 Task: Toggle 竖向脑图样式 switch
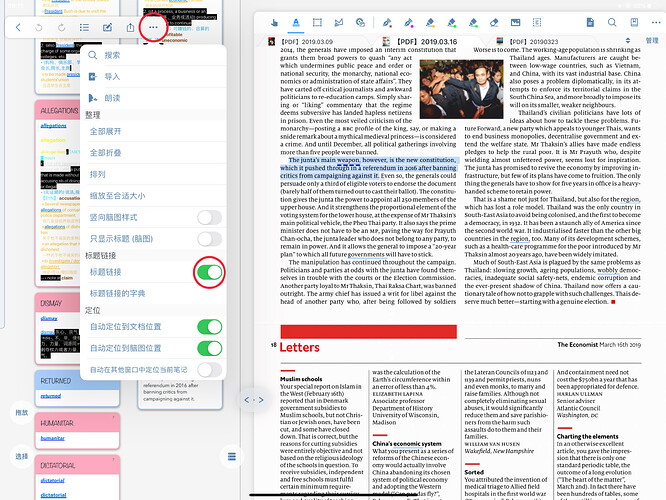[209, 218]
